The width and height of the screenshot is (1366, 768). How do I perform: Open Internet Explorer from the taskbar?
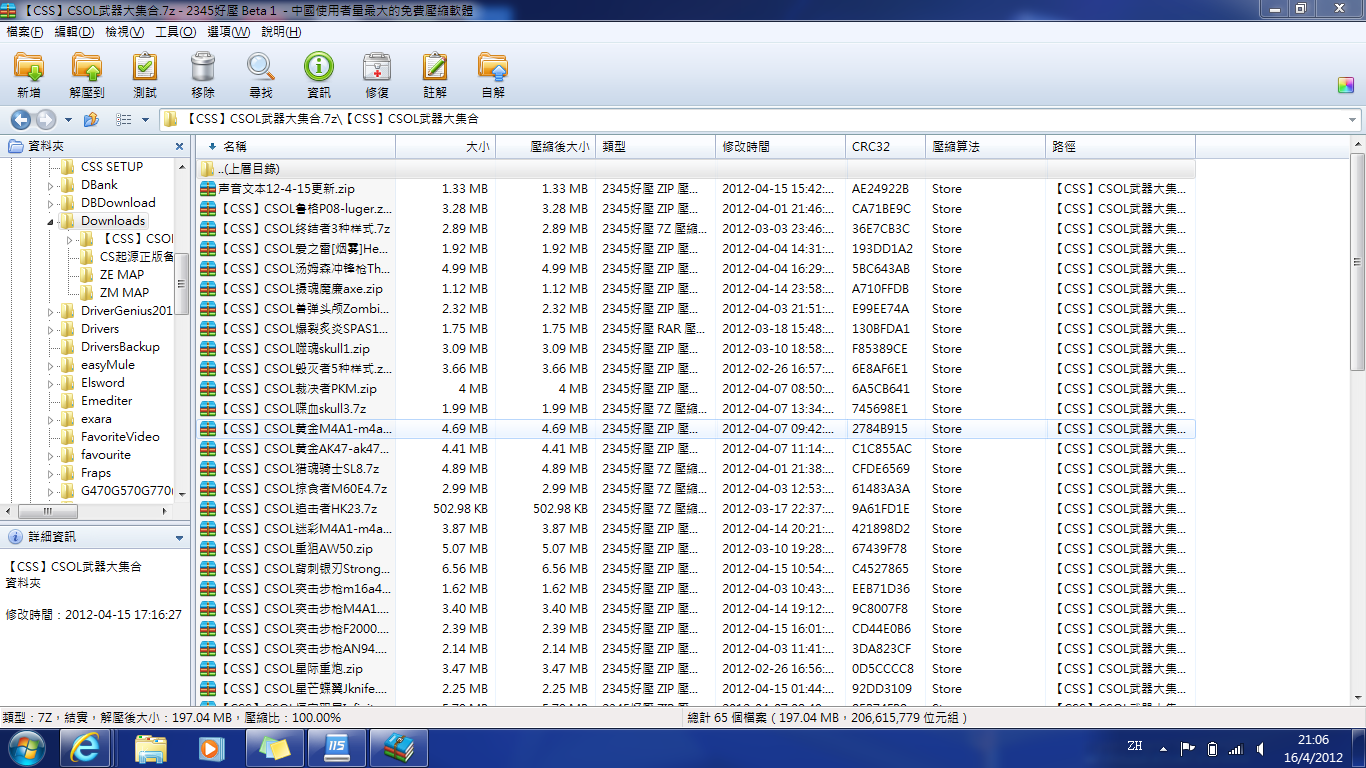tap(84, 747)
